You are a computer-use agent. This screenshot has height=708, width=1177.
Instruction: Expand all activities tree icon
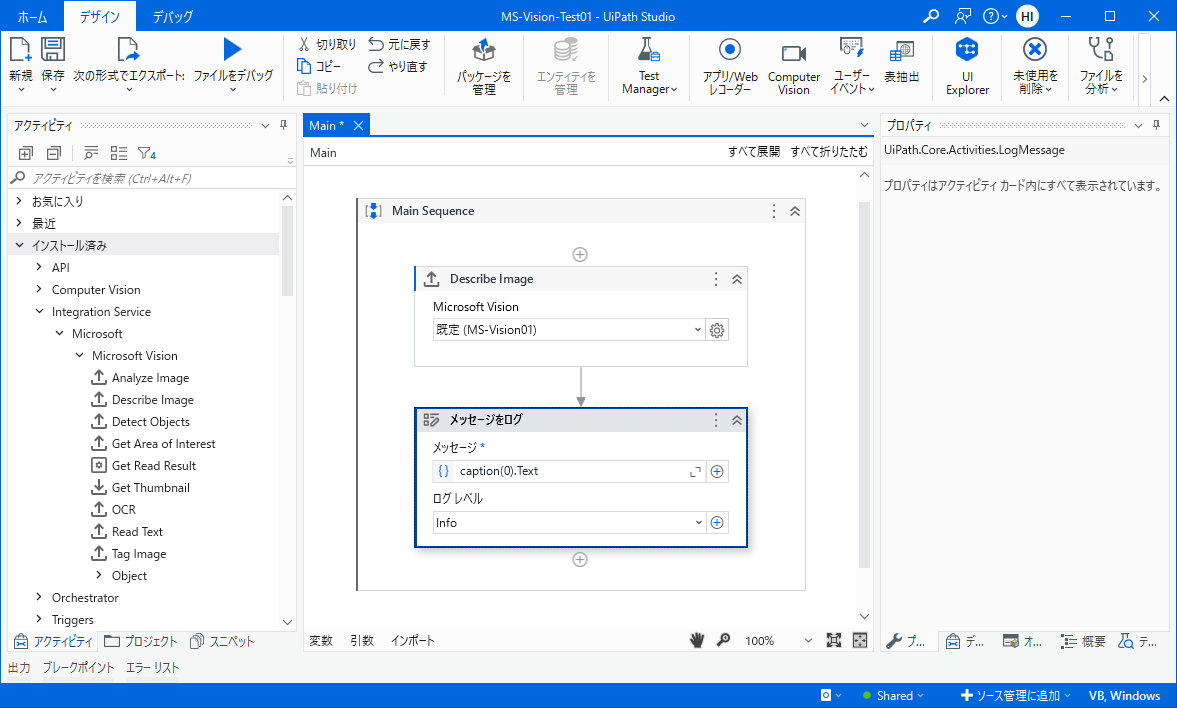(26, 153)
